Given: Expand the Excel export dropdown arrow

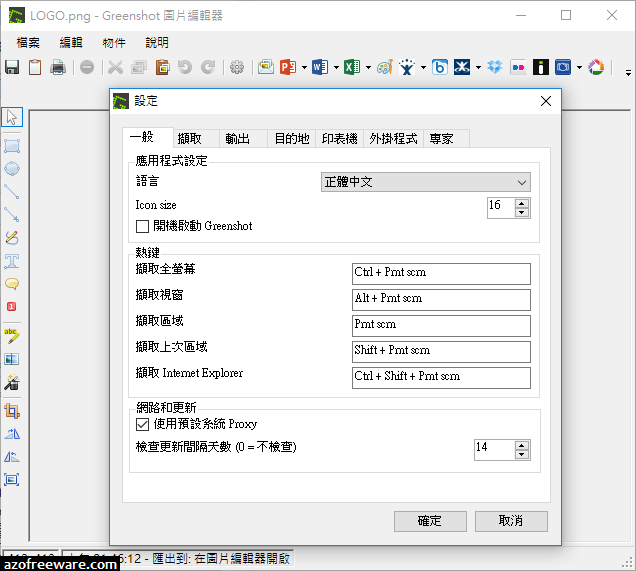Looking at the screenshot, I should point(368,67).
